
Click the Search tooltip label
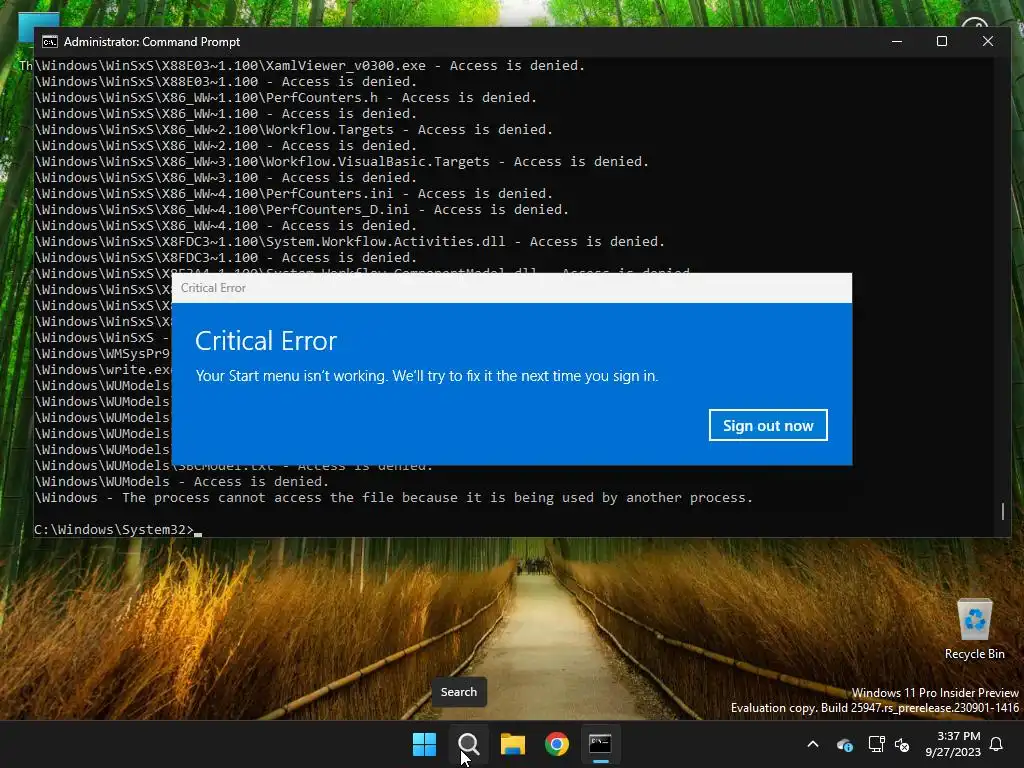(x=458, y=692)
